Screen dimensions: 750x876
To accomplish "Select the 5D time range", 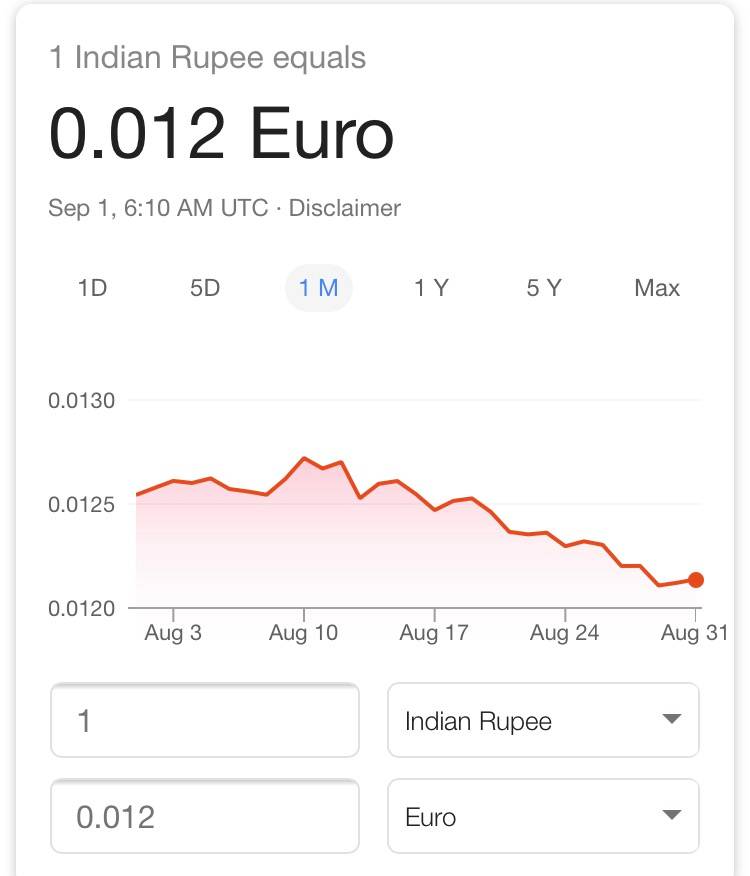I will [205, 288].
